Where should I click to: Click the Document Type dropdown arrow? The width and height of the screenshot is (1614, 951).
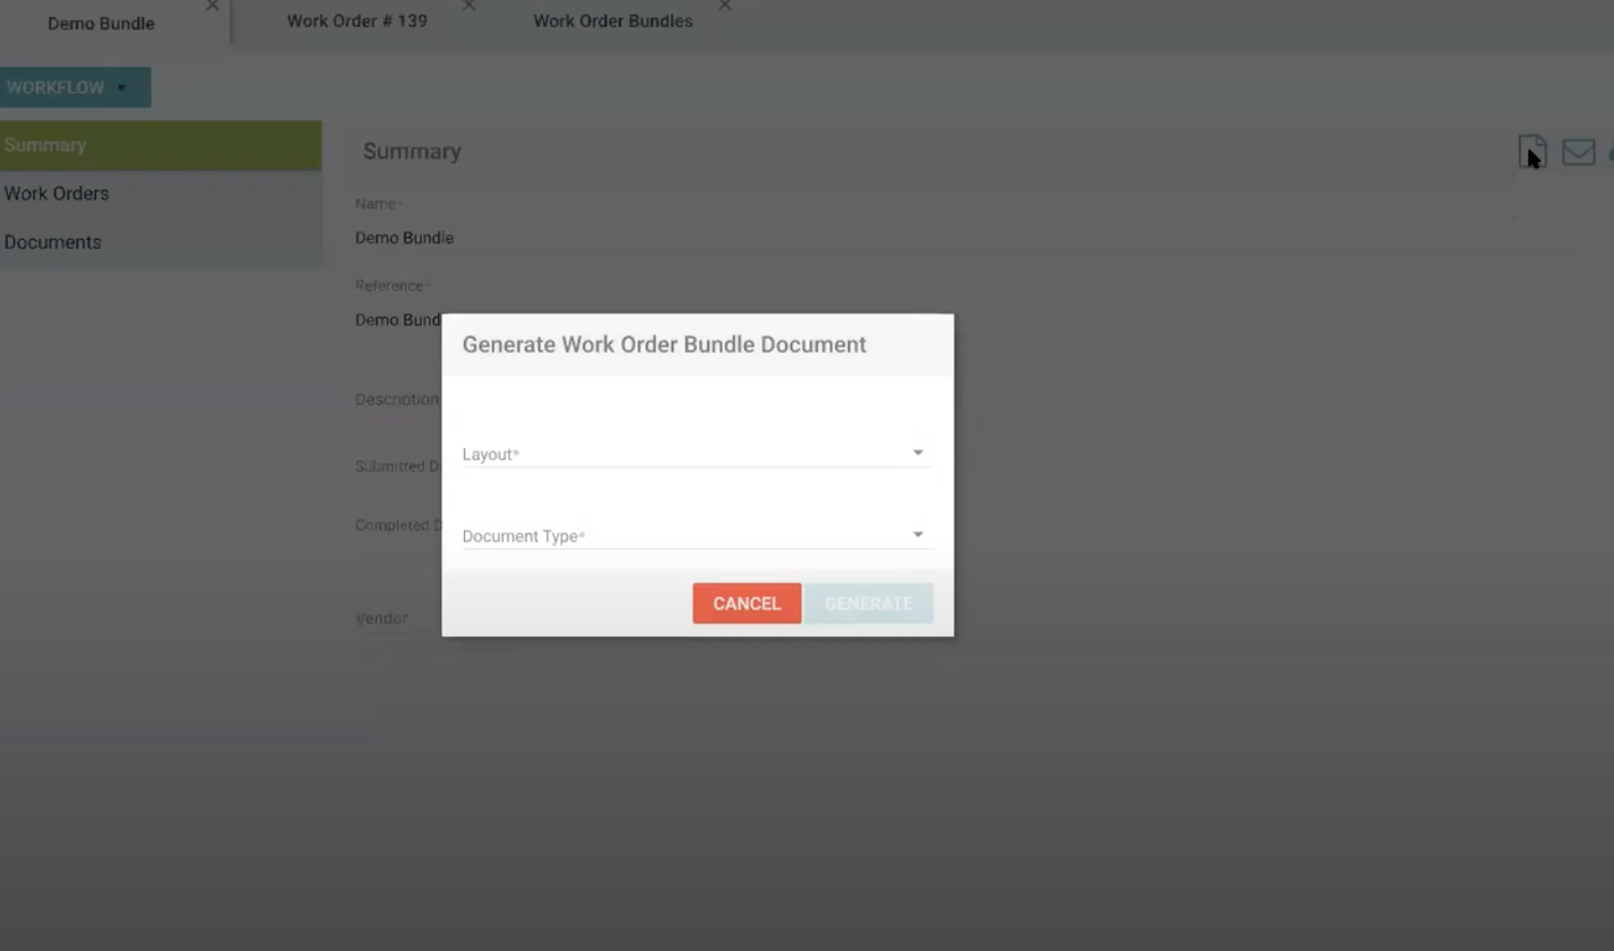(917, 535)
